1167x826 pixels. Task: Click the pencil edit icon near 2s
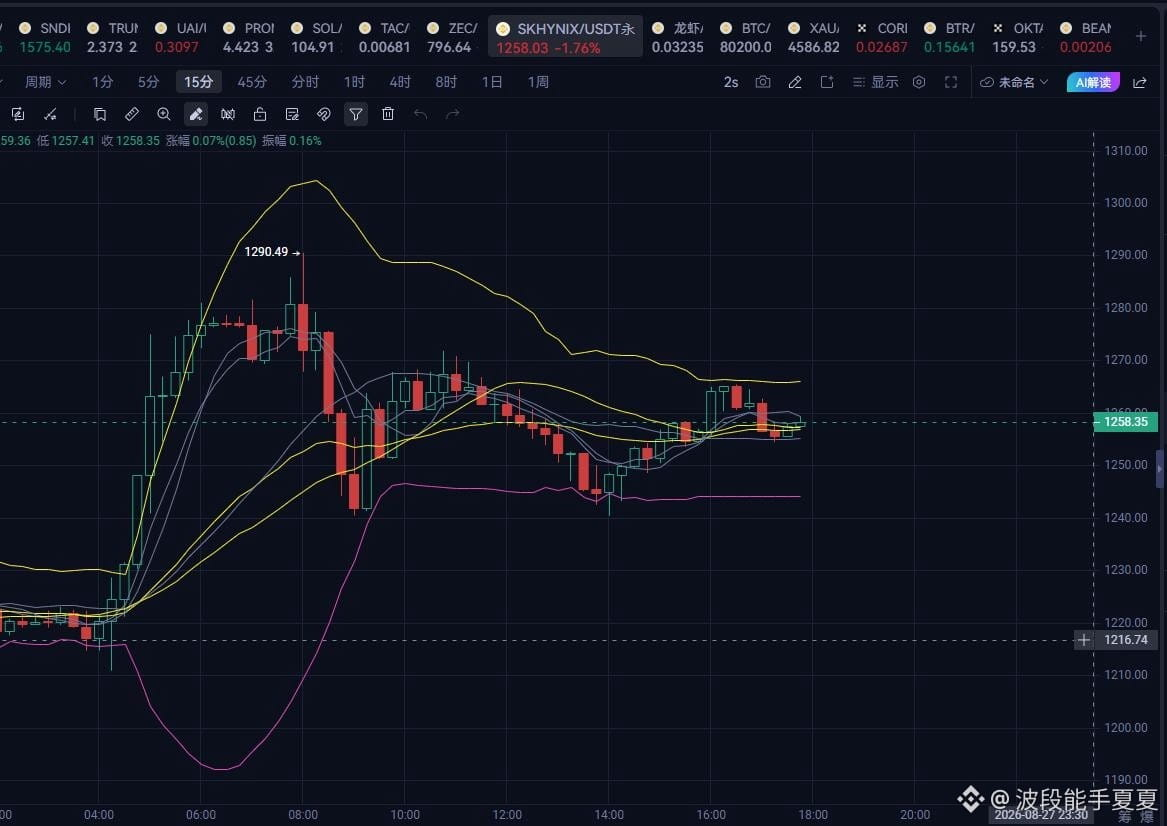click(795, 82)
